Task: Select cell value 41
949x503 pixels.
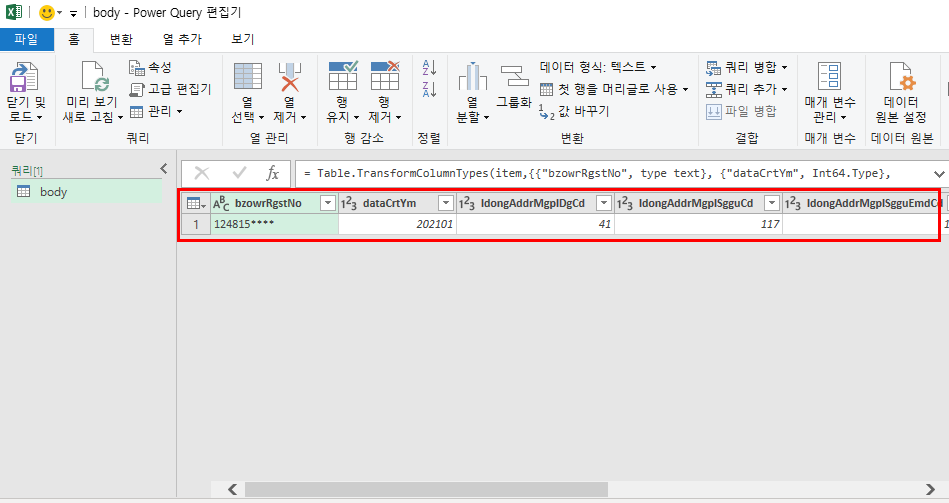Action: coord(536,224)
